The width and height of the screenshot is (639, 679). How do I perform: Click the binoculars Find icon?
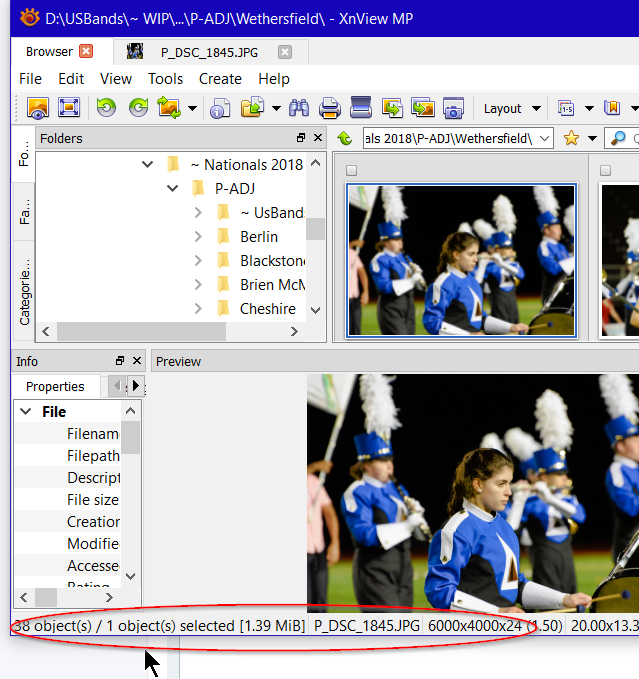pos(299,108)
